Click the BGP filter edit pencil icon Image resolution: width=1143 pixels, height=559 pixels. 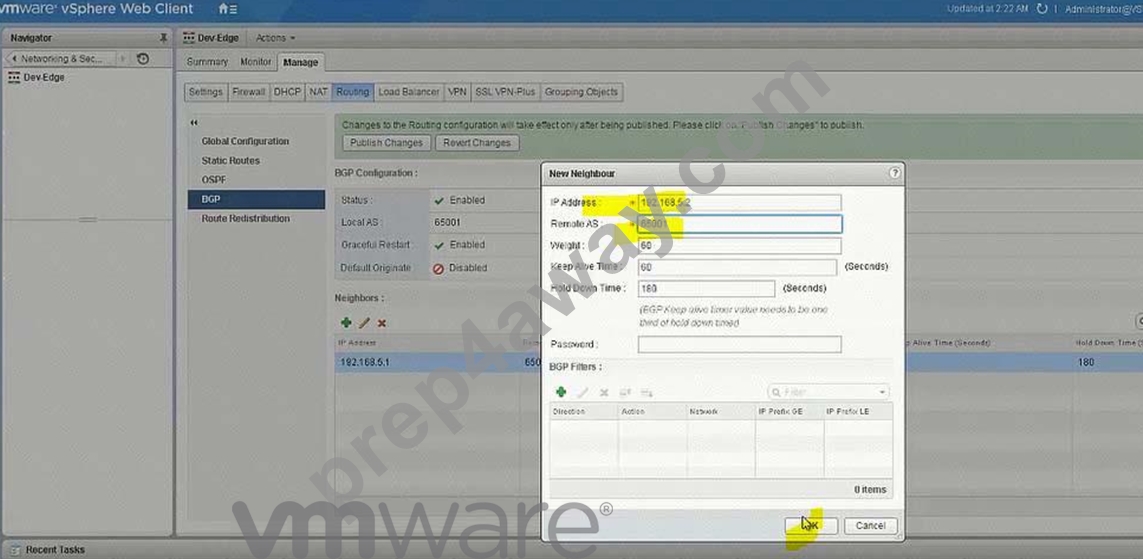(582, 392)
